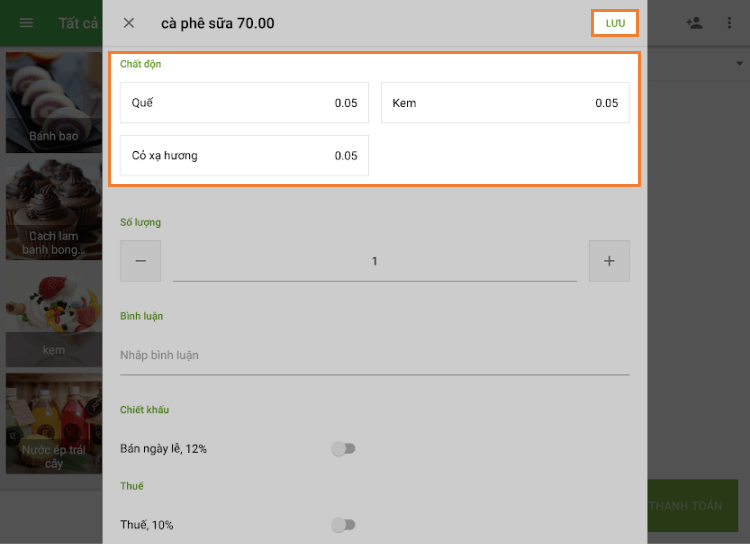Select the Quế topping option
This screenshot has width=750, height=544.
244,103
